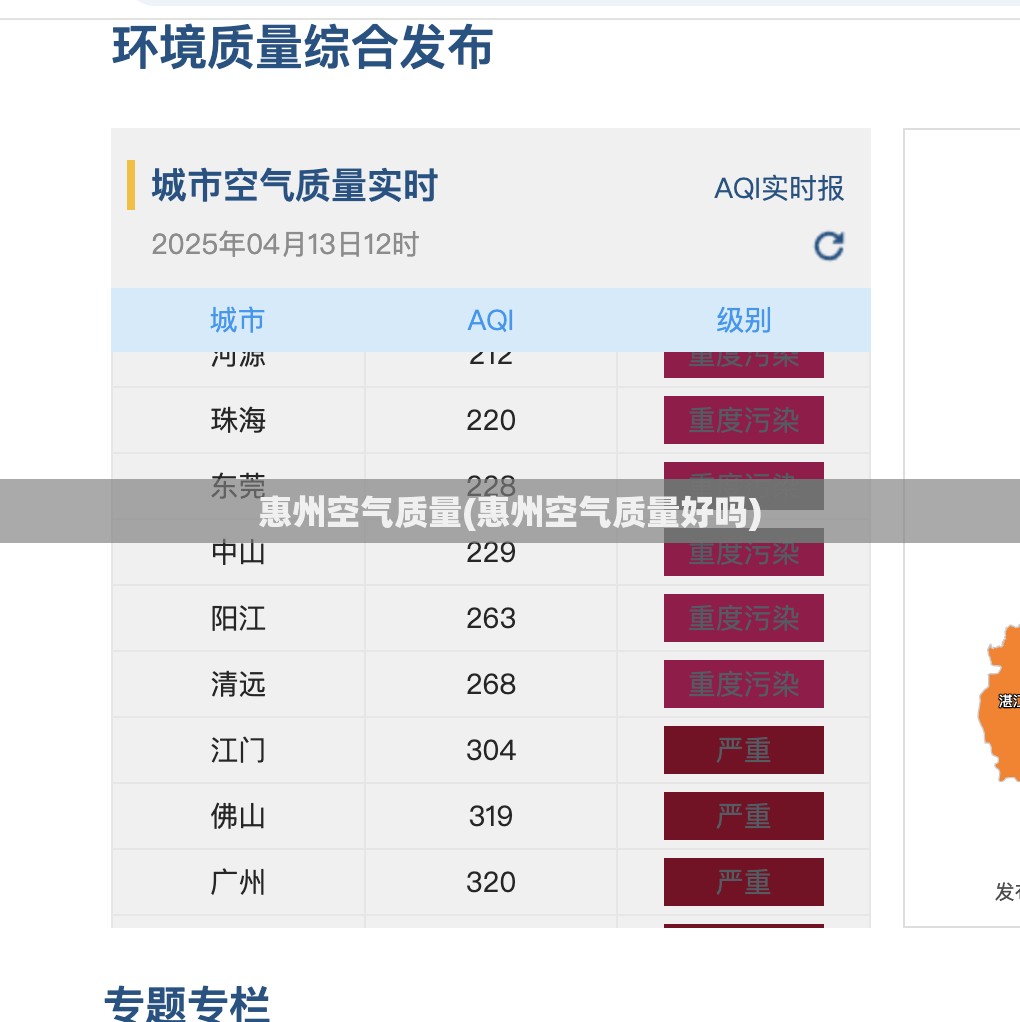Click the 级别 column header
Image resolution: width=1020 pixels, height=1022 pixels.
(744, 320)
